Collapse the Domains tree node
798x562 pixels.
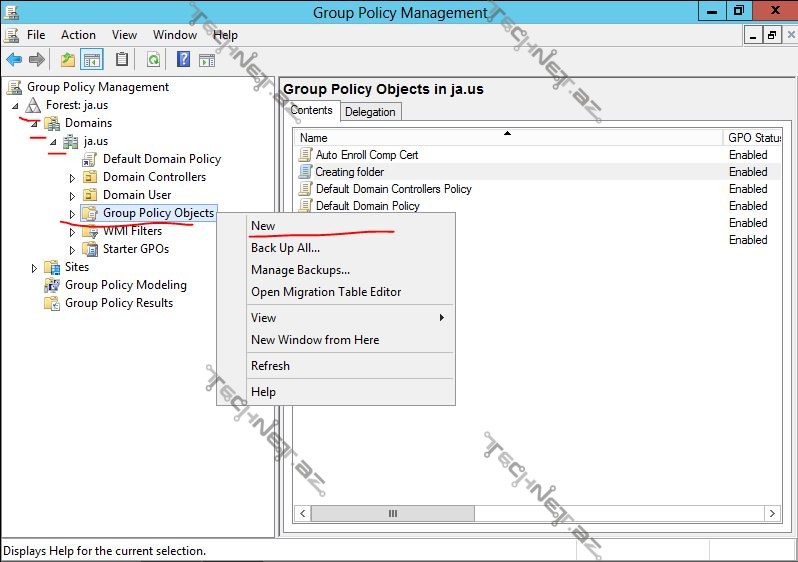click(34, 123)
